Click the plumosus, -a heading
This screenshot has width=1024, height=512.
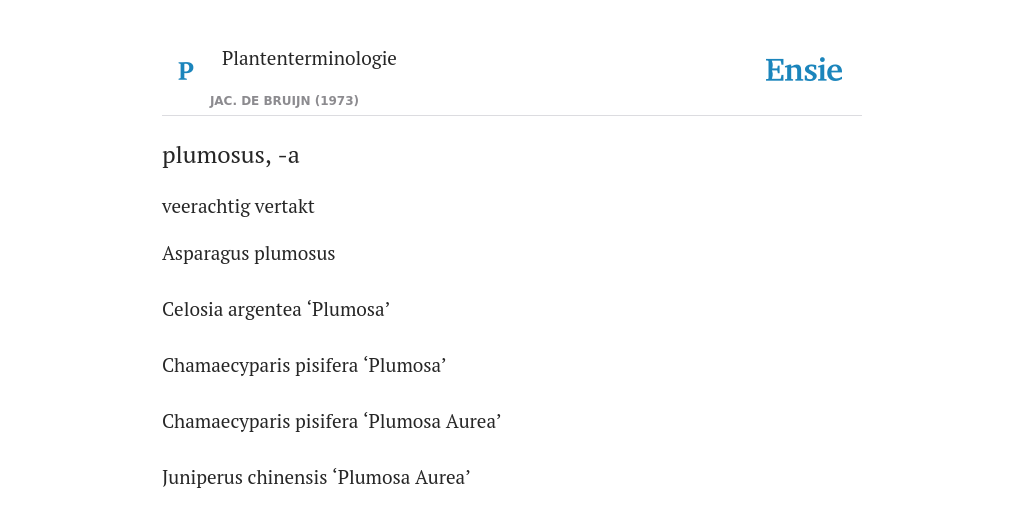pyautogui.click(x=231, y=155)
